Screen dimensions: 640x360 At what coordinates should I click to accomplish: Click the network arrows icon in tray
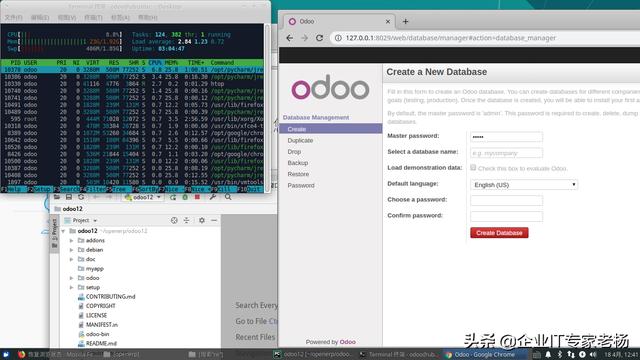(571, 355)
